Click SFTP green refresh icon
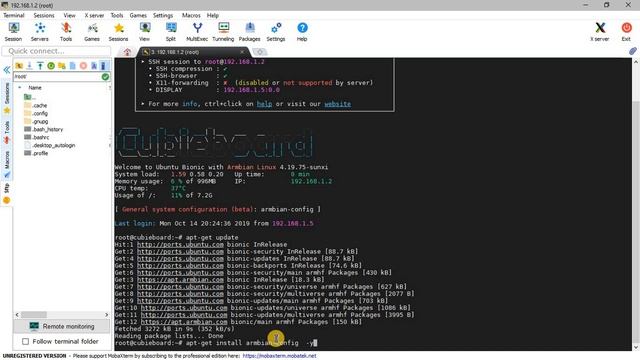This screenshot has width=640, height=360. [x=51, y=66]
